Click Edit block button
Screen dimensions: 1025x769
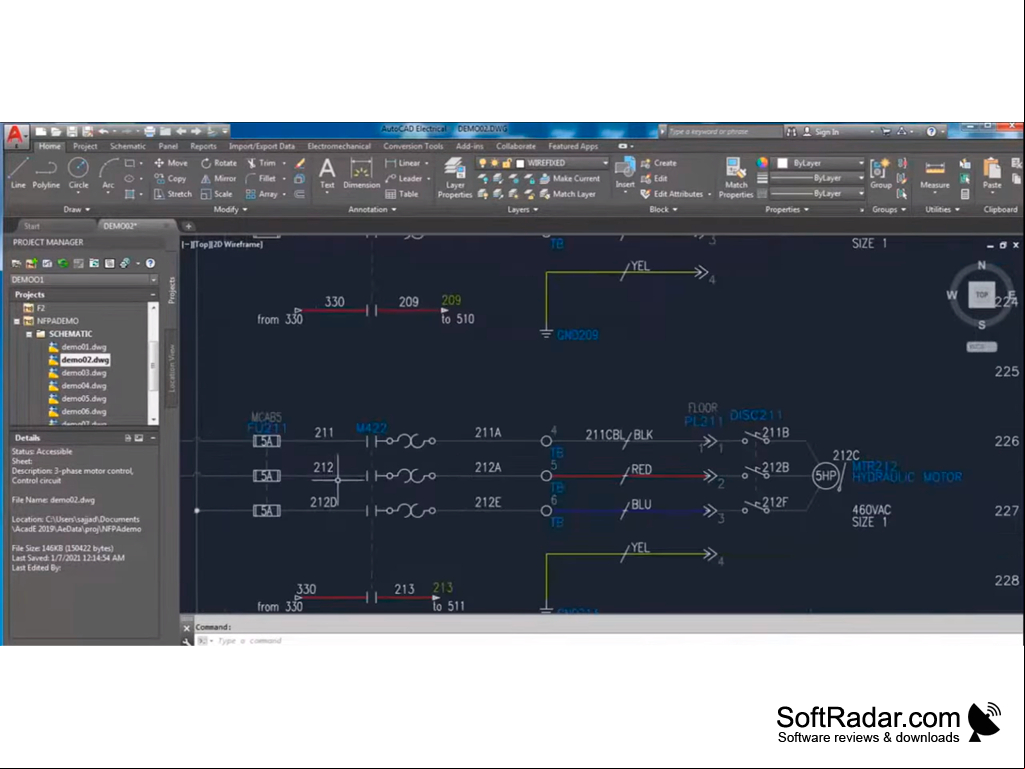(x=654, y=179)
